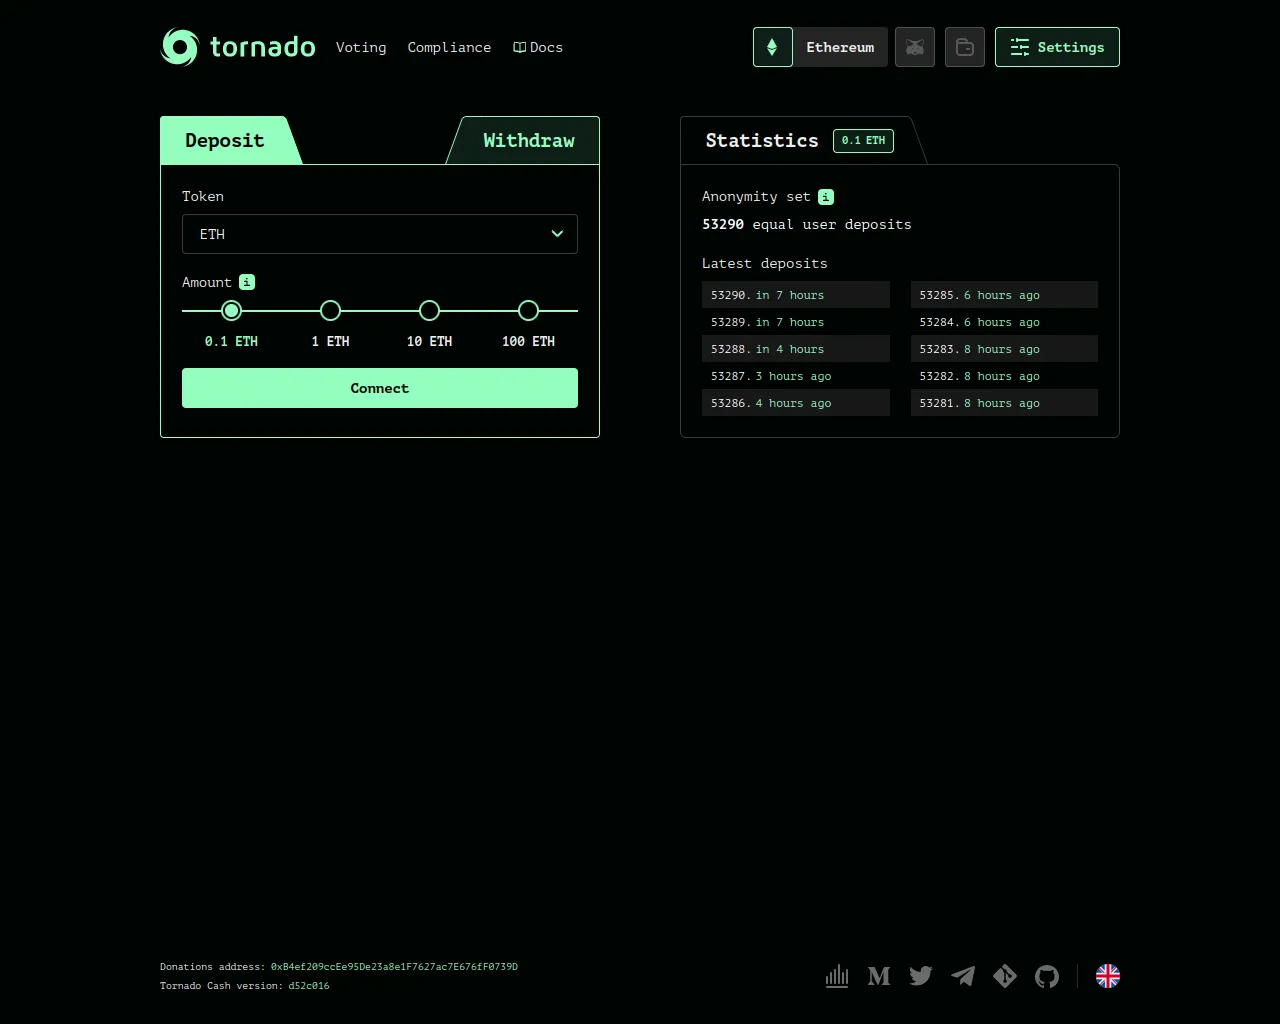Click deposit row 53286. 4 hours ago

coord(796,403)
